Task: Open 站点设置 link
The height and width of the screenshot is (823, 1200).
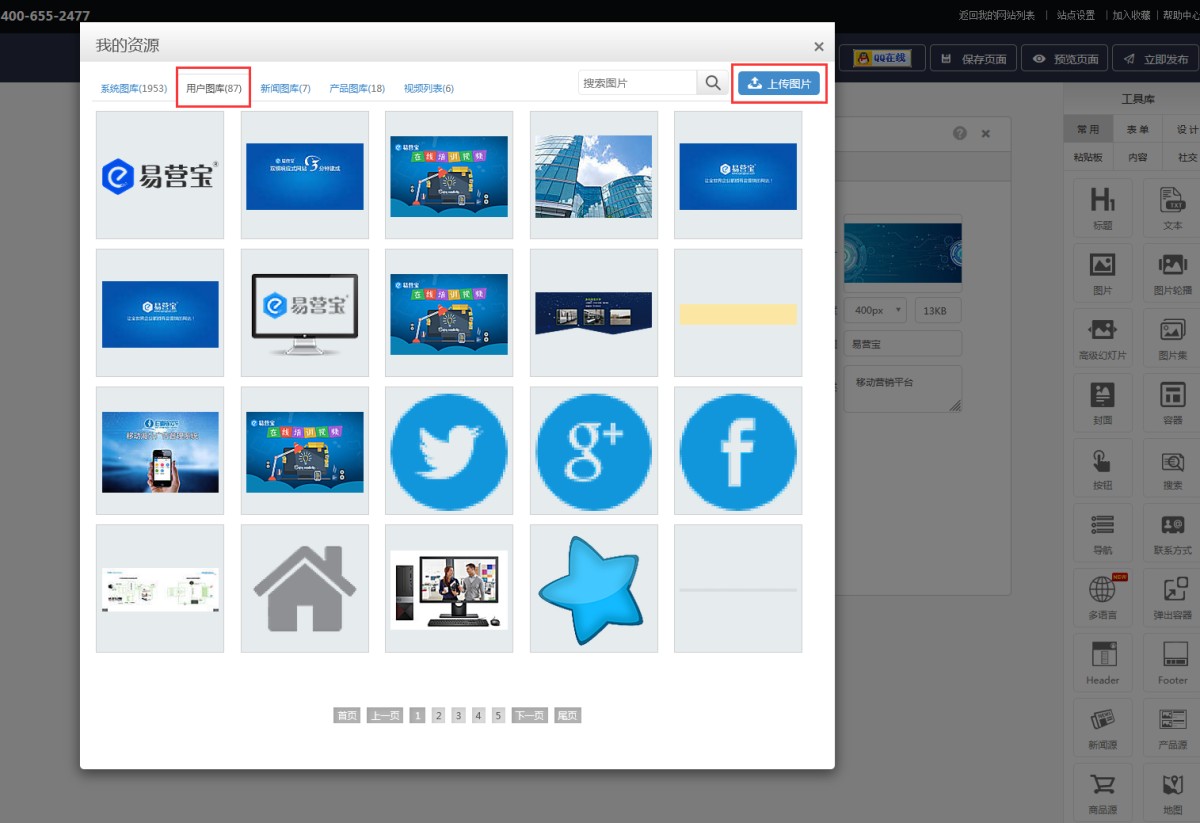Action: pyautogui.click(x=1076, y=15)
